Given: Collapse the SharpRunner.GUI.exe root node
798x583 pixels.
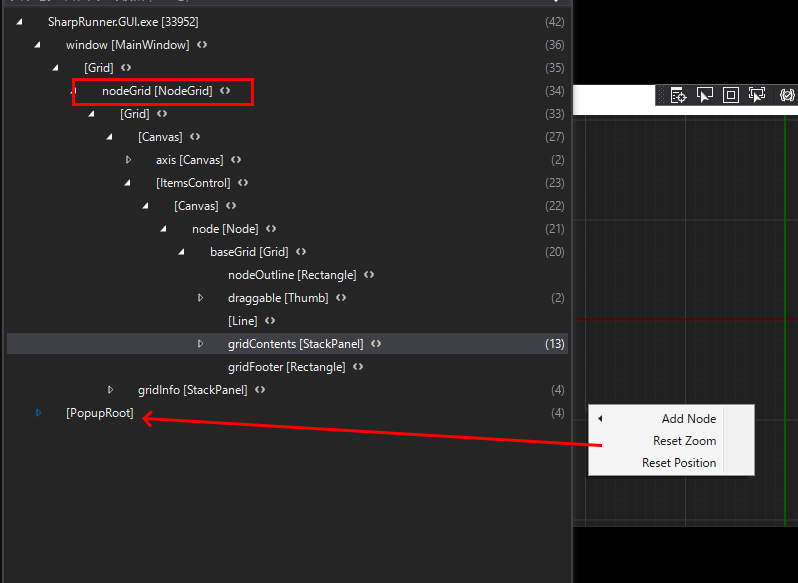Looking at the screenshot, I should pos(20,22).
